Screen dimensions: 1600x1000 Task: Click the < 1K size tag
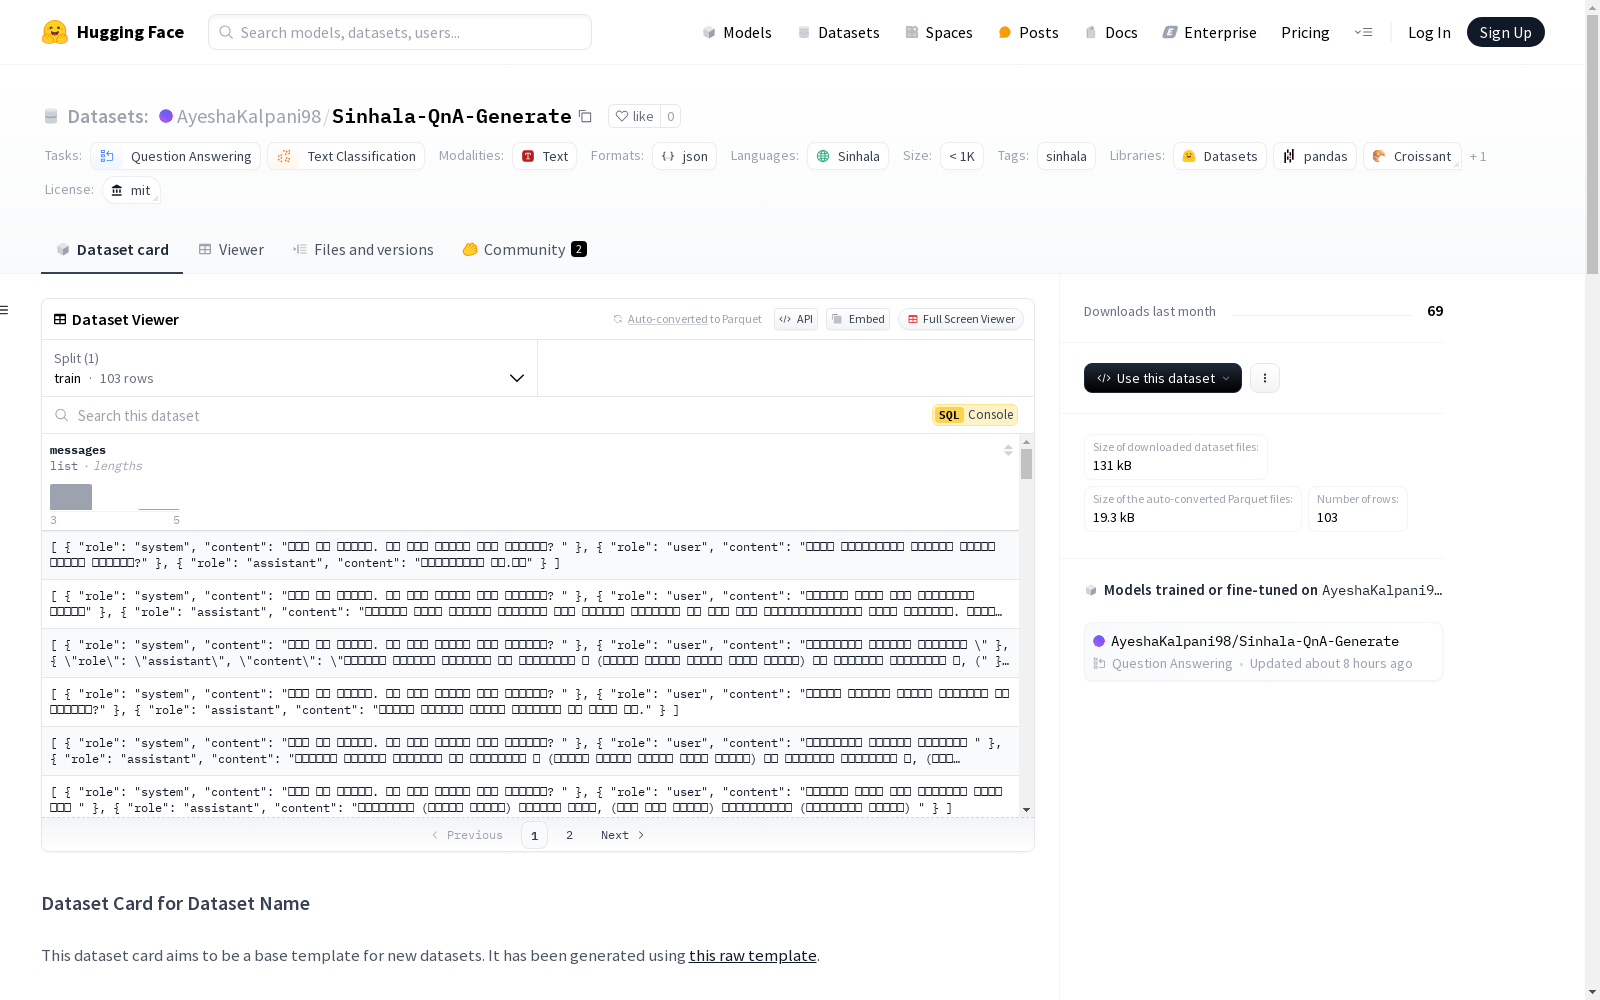pyautogui.click(x=962, y=156)
